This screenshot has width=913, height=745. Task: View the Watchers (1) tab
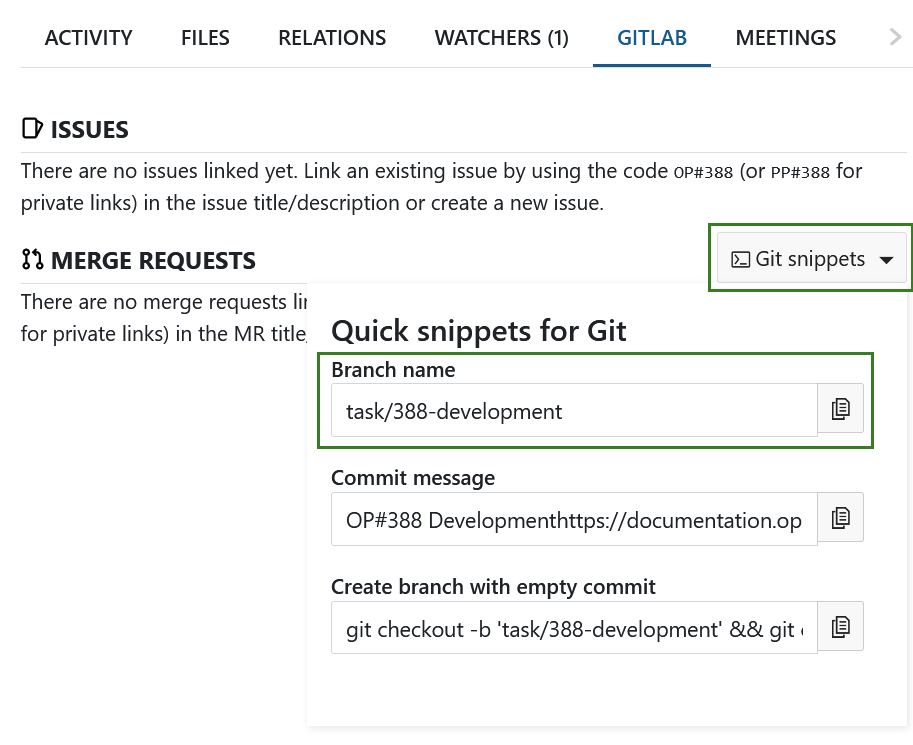click(x=501, y=37)
